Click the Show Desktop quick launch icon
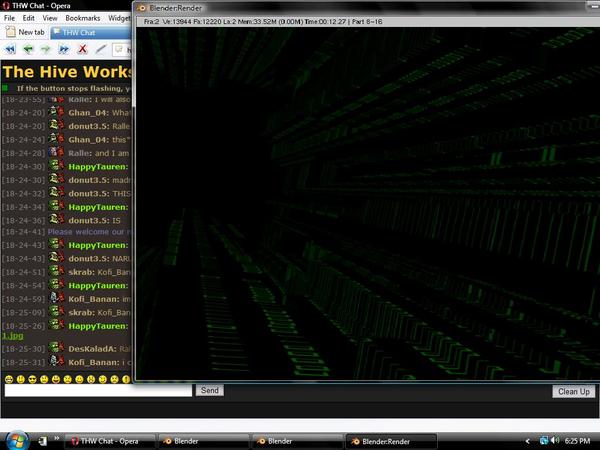The height and width of the screenshot is (450, 600). click(x=42, y=441)
